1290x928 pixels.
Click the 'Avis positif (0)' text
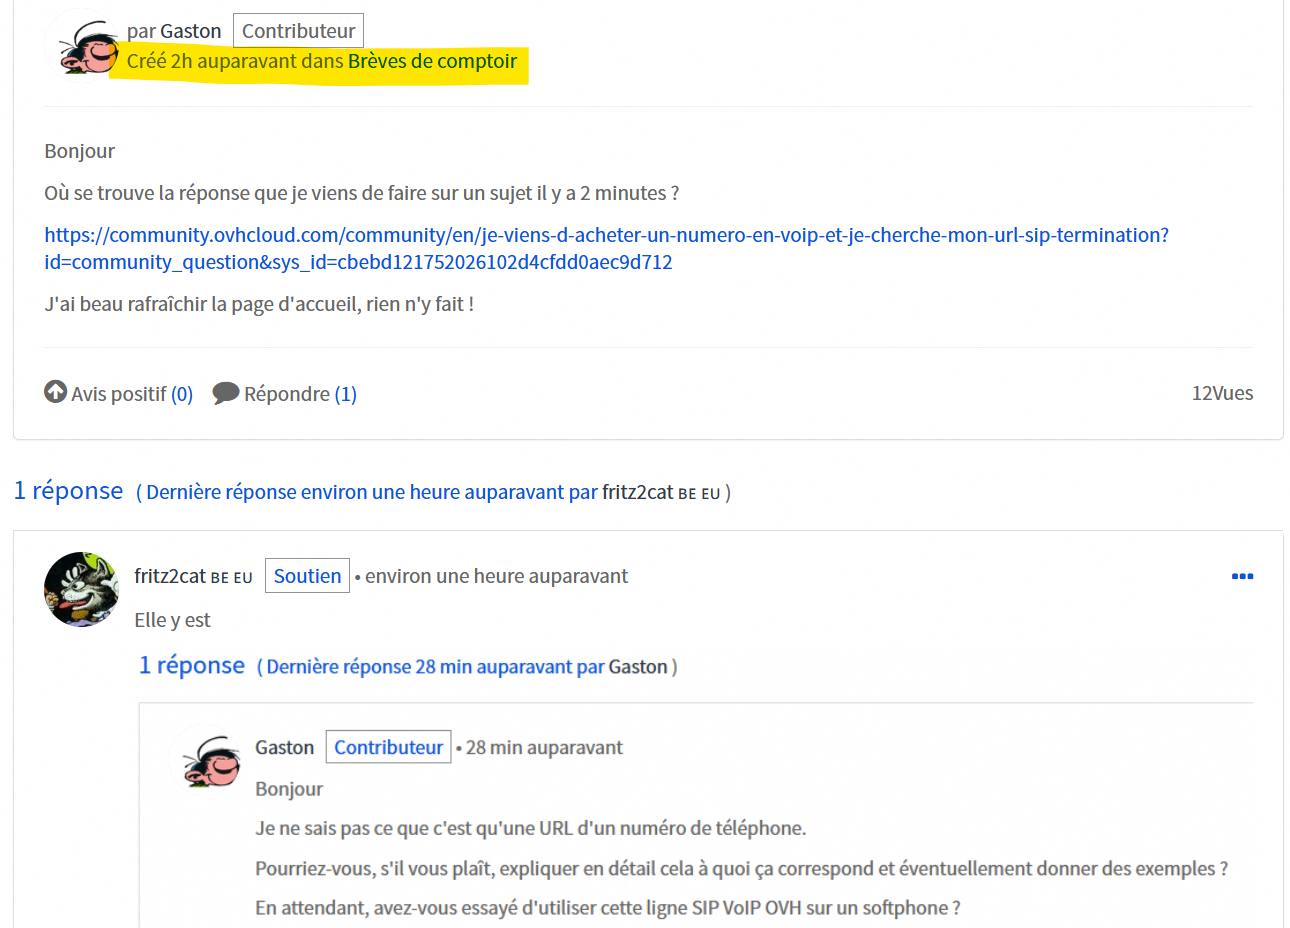[x=131, y=394]
